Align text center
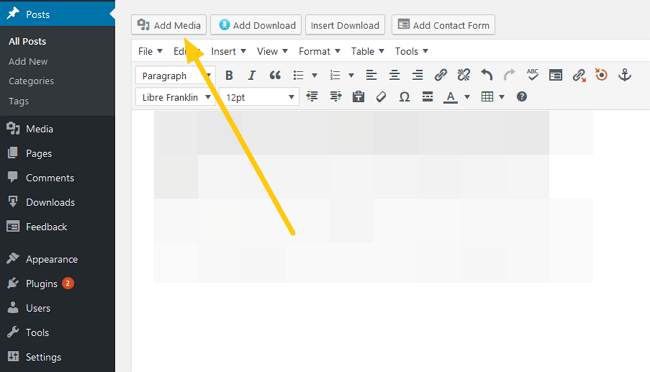This screenshot has height=372, width=650. pos(394,75)
